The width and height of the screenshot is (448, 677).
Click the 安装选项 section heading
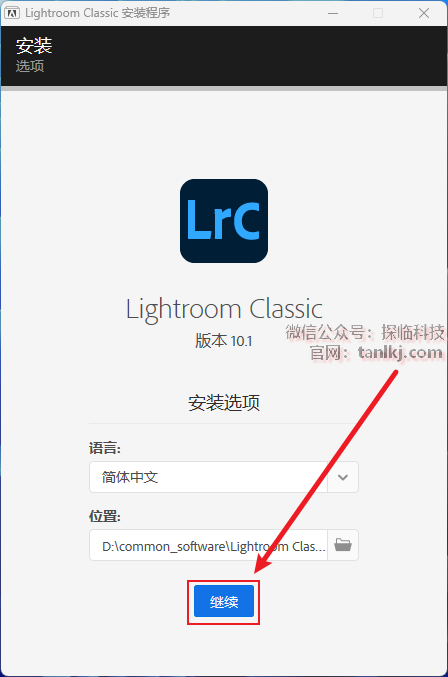224,403
